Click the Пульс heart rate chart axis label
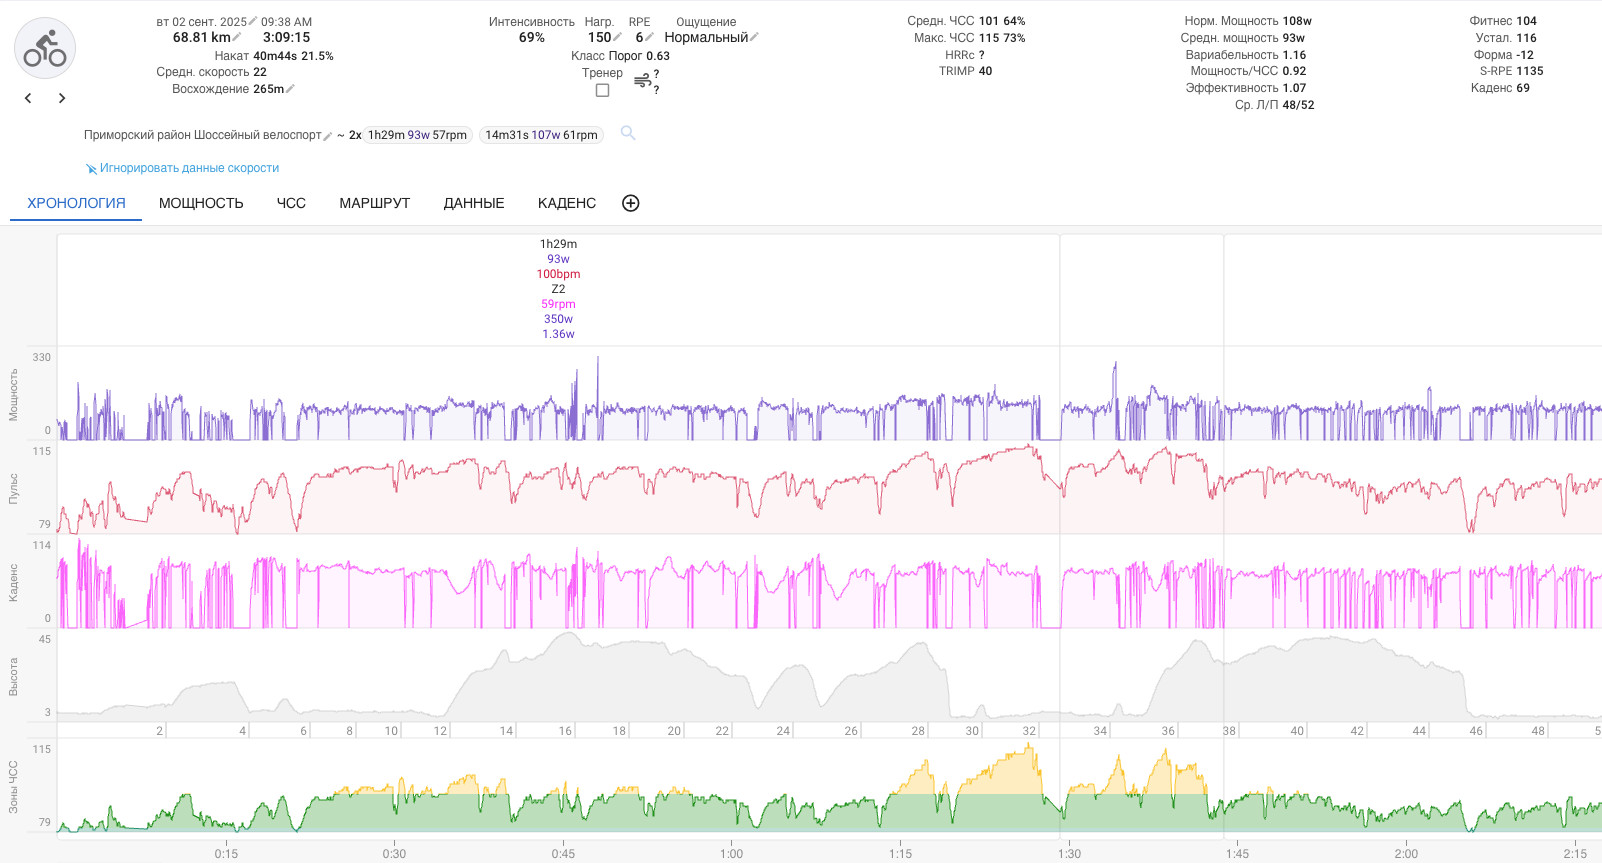 click(14, 488)
